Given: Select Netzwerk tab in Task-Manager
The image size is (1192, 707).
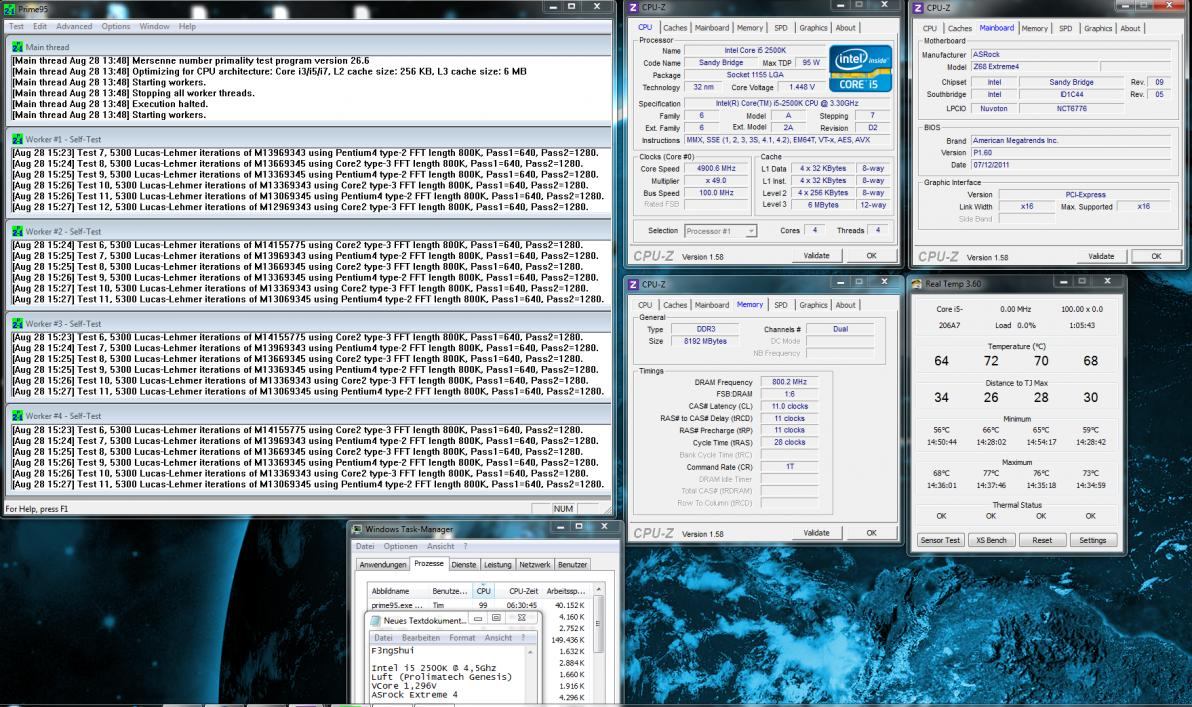Looking at the screenshot, I should click(534, 565).
